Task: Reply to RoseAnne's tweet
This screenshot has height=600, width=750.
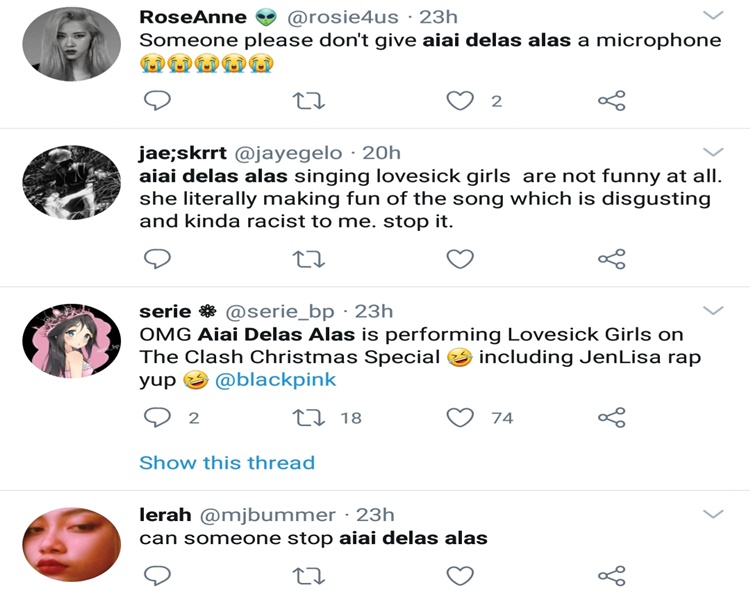Action: coord(158,100)
